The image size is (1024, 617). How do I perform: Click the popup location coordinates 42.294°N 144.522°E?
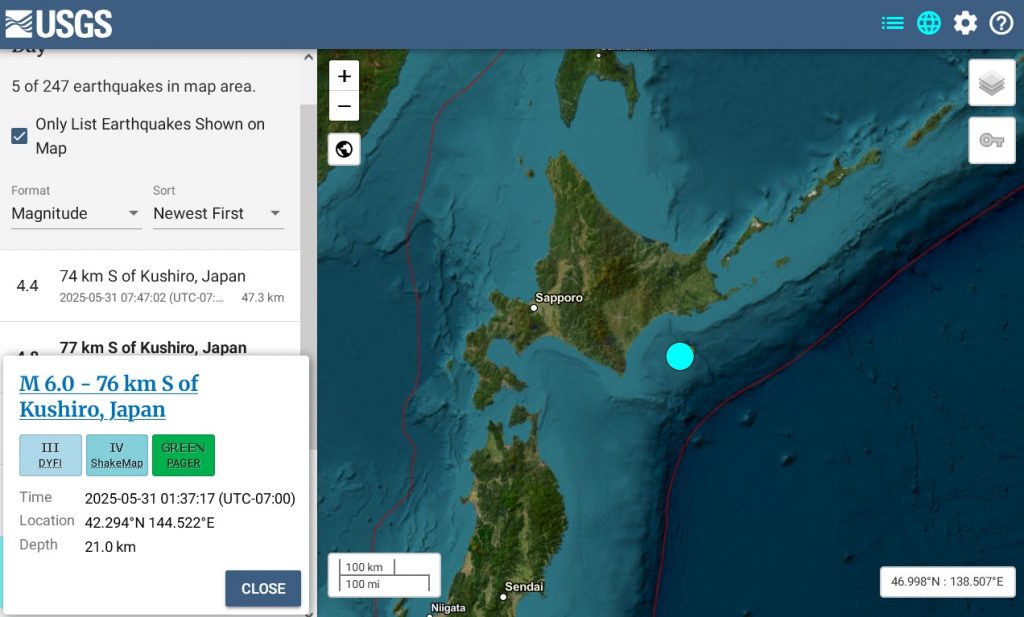150,522
